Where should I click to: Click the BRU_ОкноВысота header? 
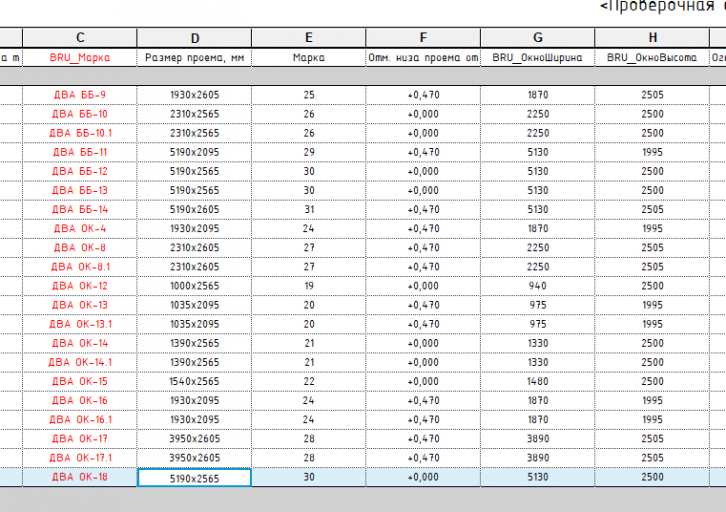652,58
